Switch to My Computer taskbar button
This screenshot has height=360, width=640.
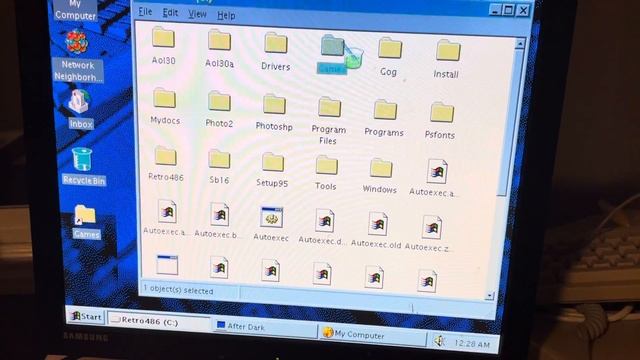click(x=372, y=335)
